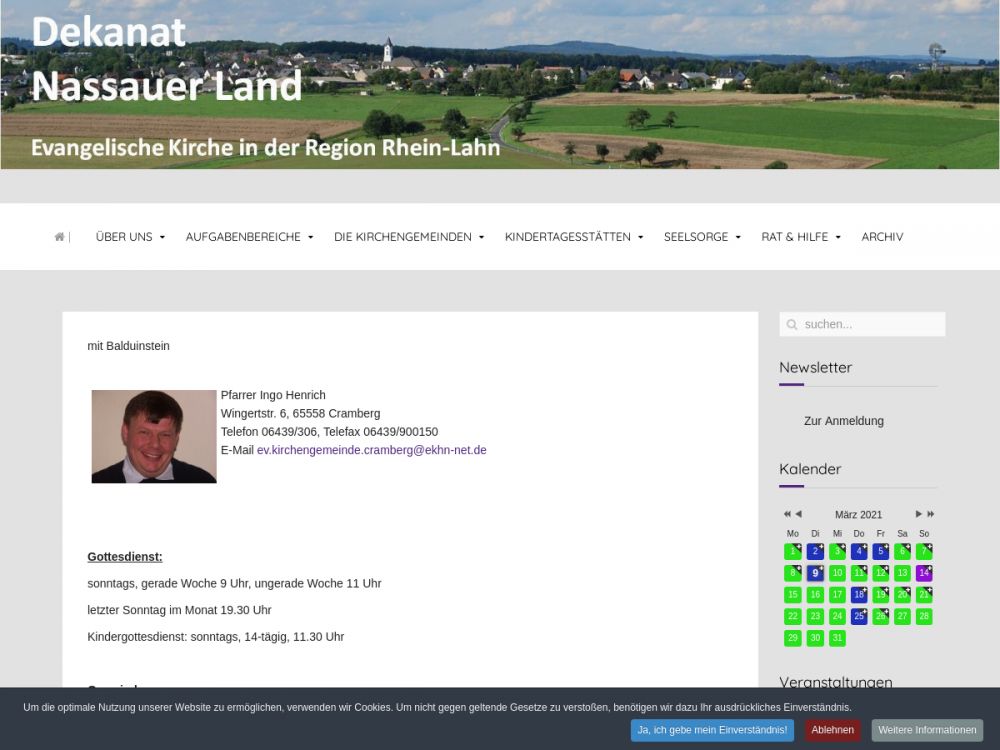Image resolution: width=1000 pixels, height=750 pixels.
Task: Click the home icon in navigation bar
Action: 59,237
